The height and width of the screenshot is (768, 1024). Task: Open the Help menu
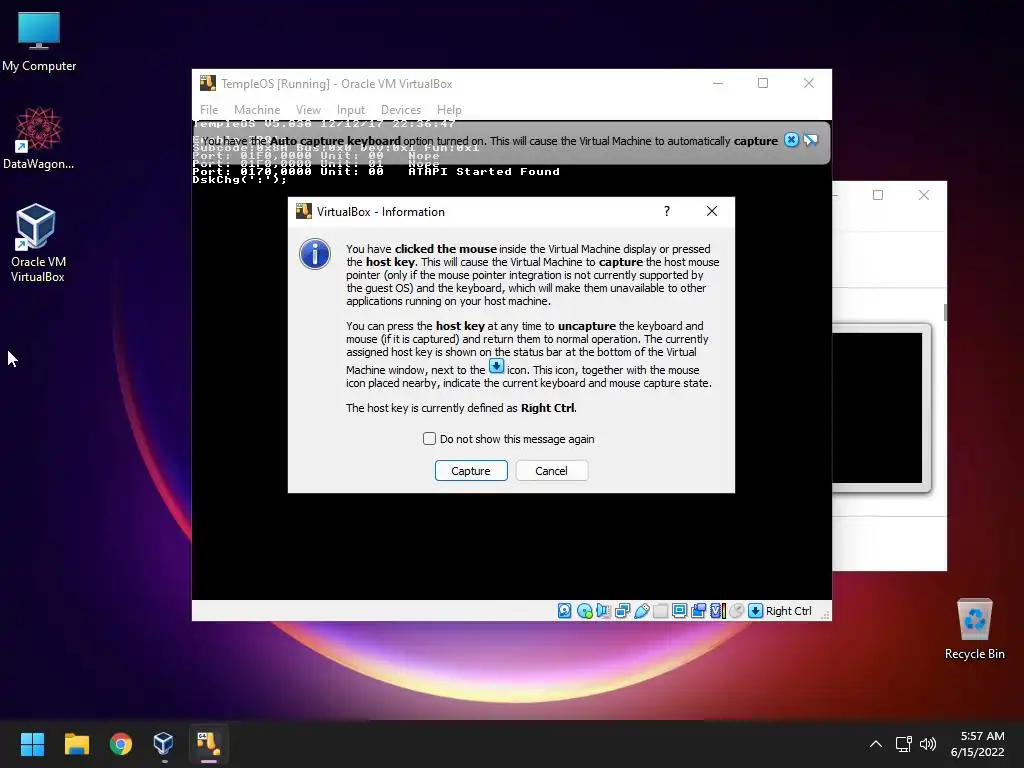[449, 110]
